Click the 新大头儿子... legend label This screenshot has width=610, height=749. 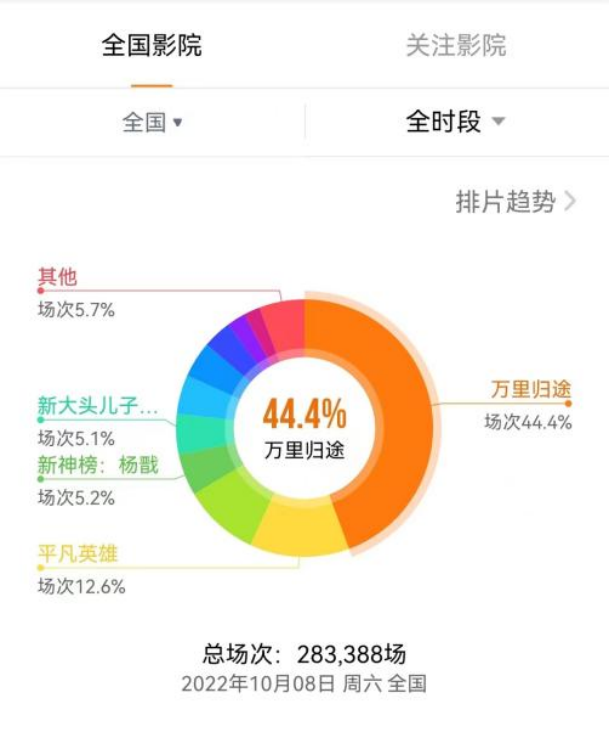tap(98, 406)
